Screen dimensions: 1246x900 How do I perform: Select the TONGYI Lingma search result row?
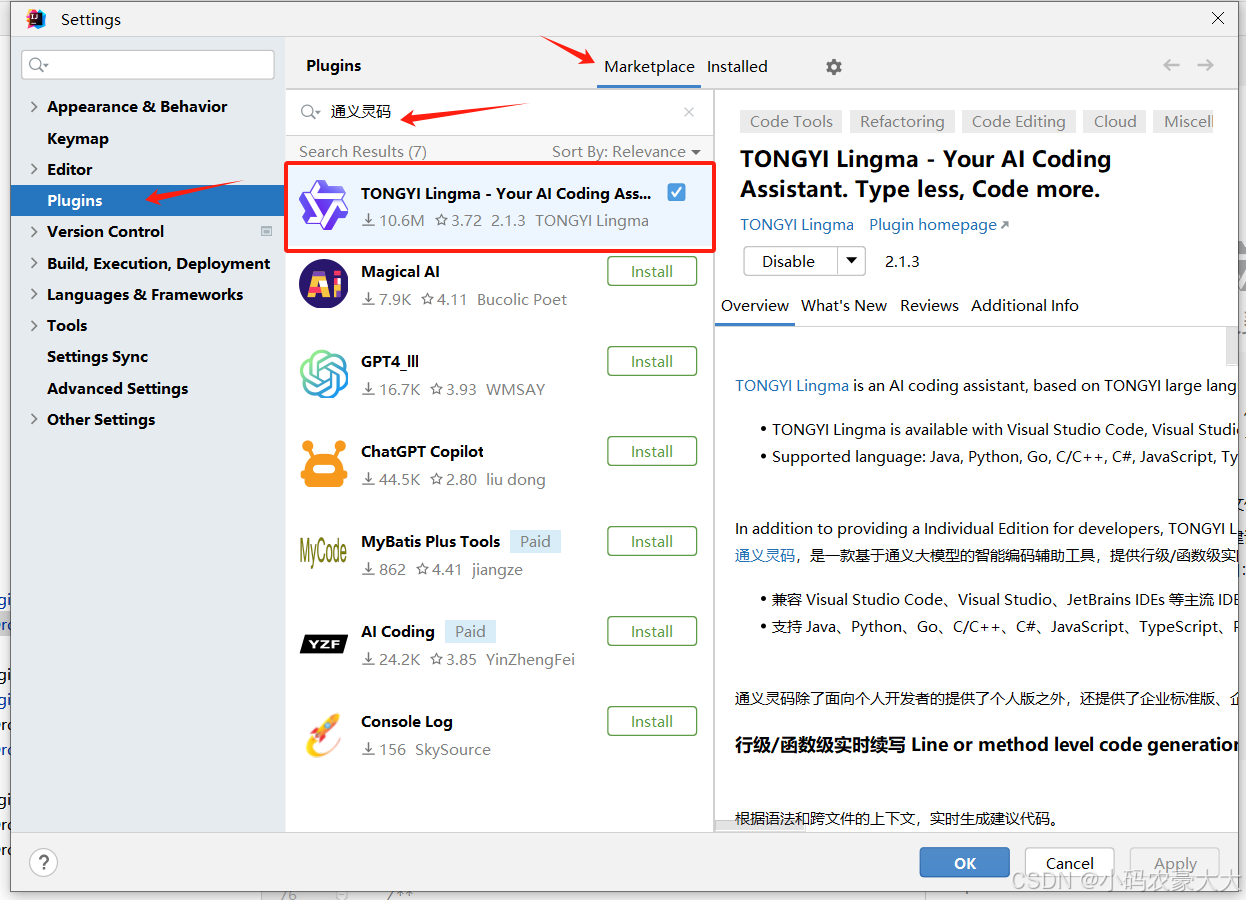500,207
